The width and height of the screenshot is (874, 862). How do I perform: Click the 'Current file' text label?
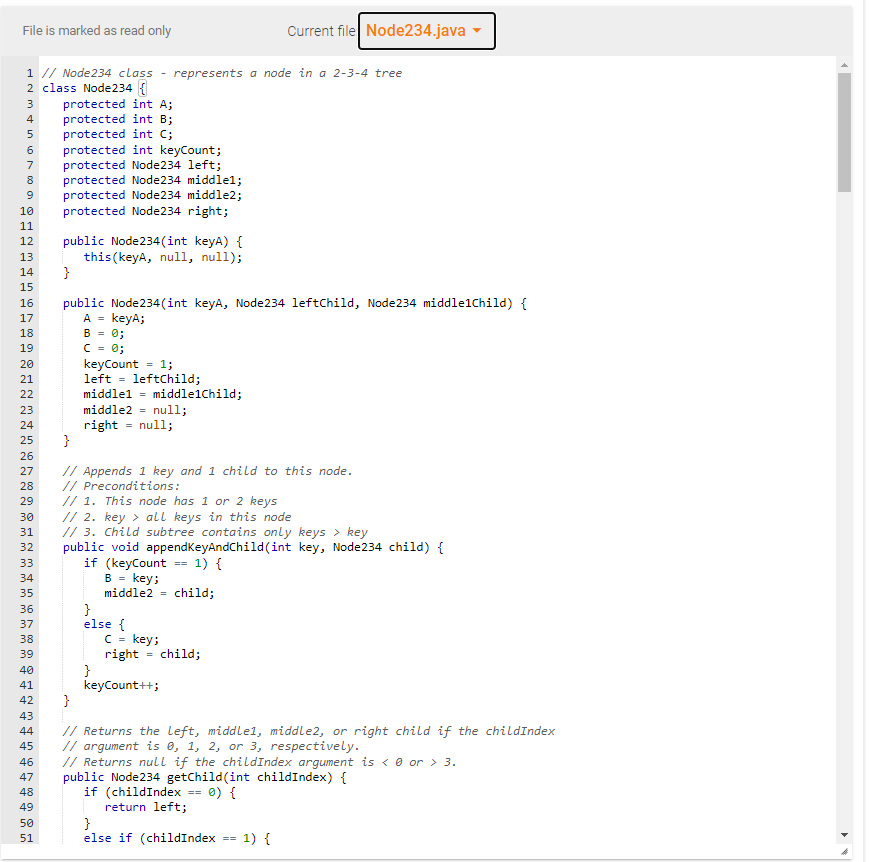click(320, 31)
